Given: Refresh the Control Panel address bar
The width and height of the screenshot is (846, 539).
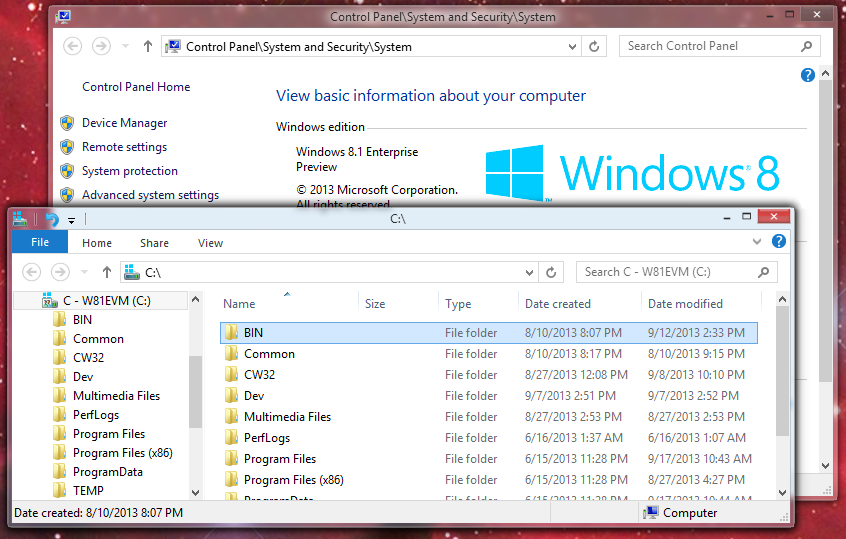Looking at the screenshot, I should (594, 47).
